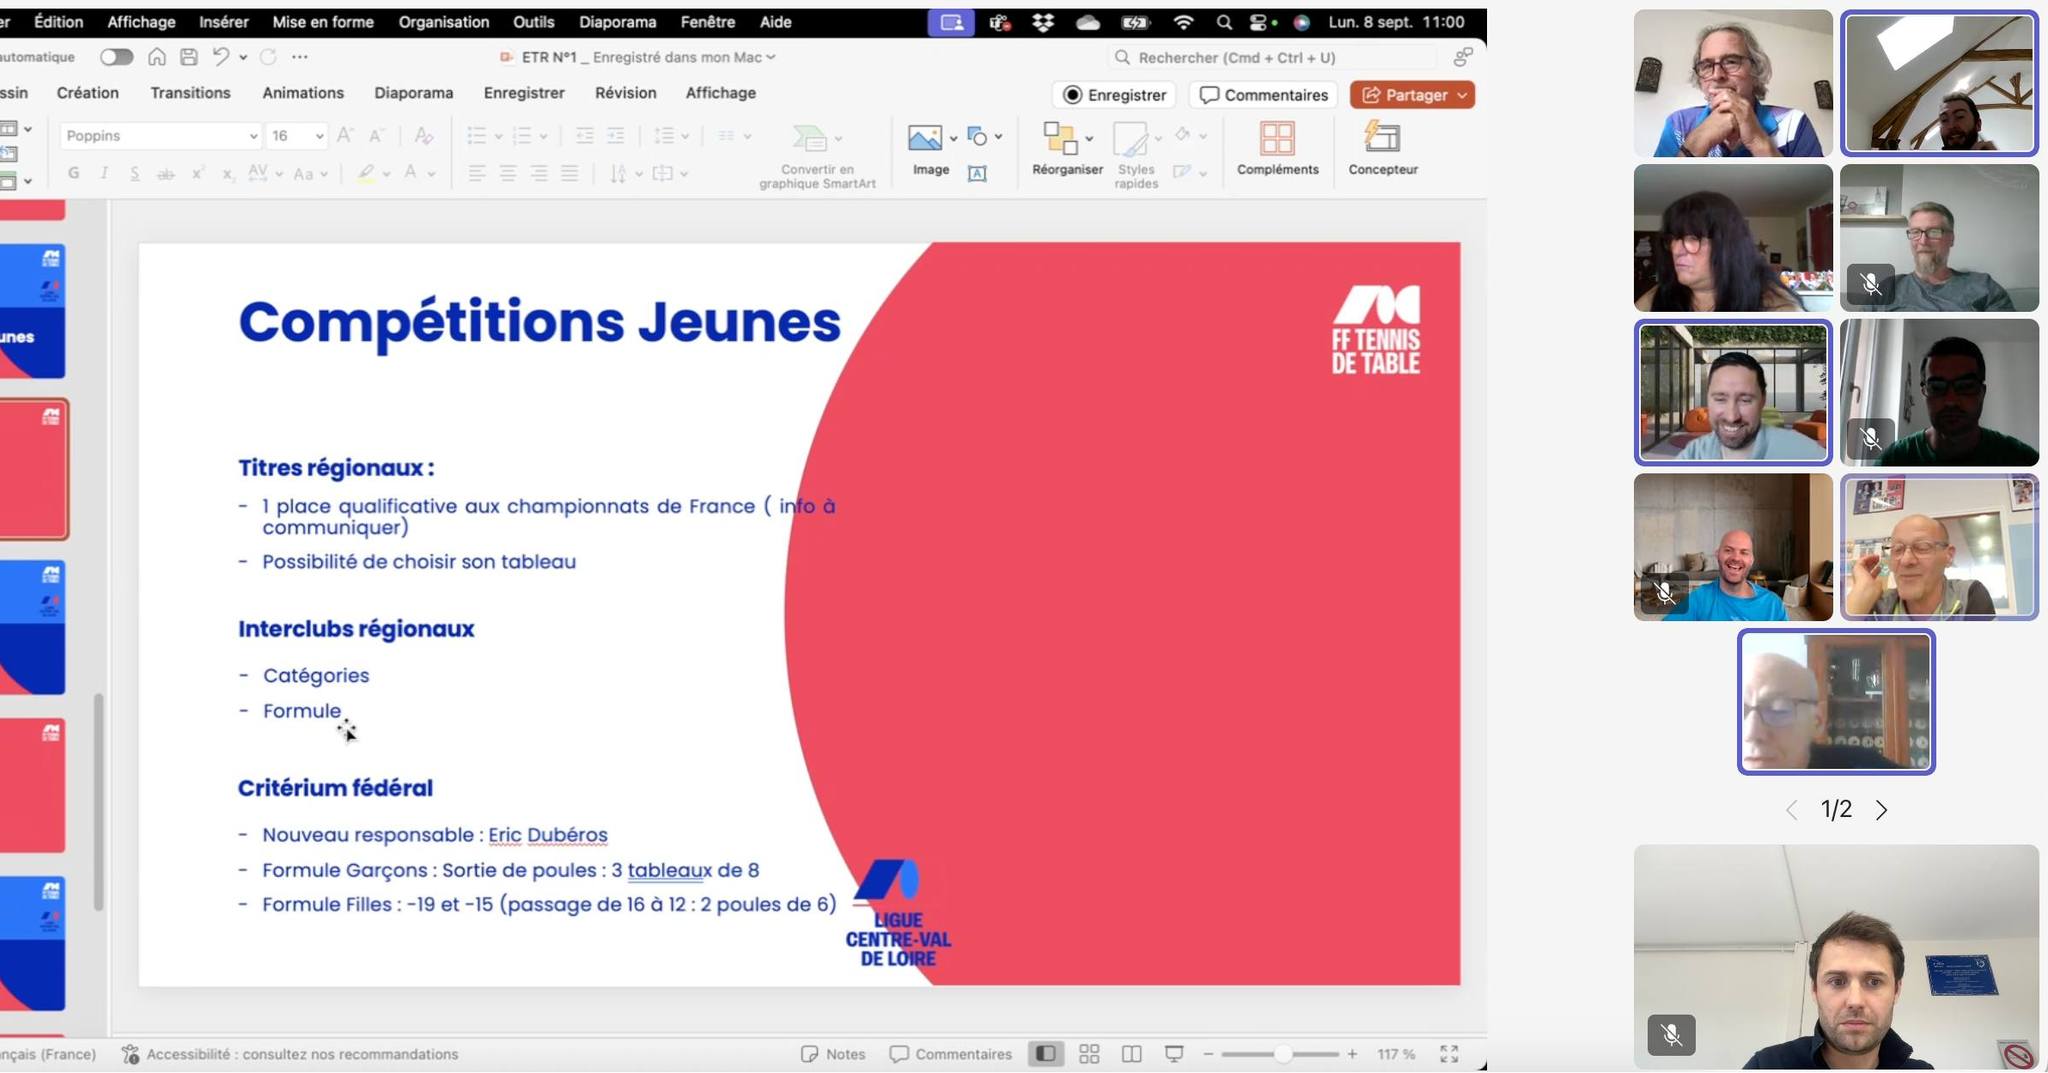The width and height of the screenshot is (2048, 1073).
Task: Click the Commentaires button near Partager
Action: pos(1264,95)
